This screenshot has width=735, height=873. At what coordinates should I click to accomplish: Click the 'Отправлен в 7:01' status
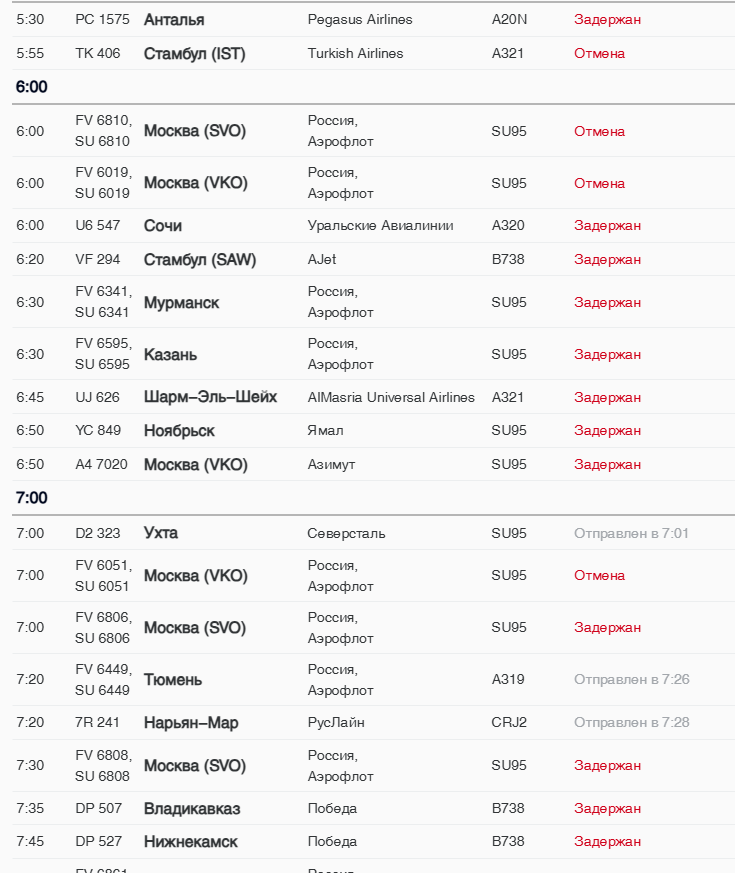point(631,533)
